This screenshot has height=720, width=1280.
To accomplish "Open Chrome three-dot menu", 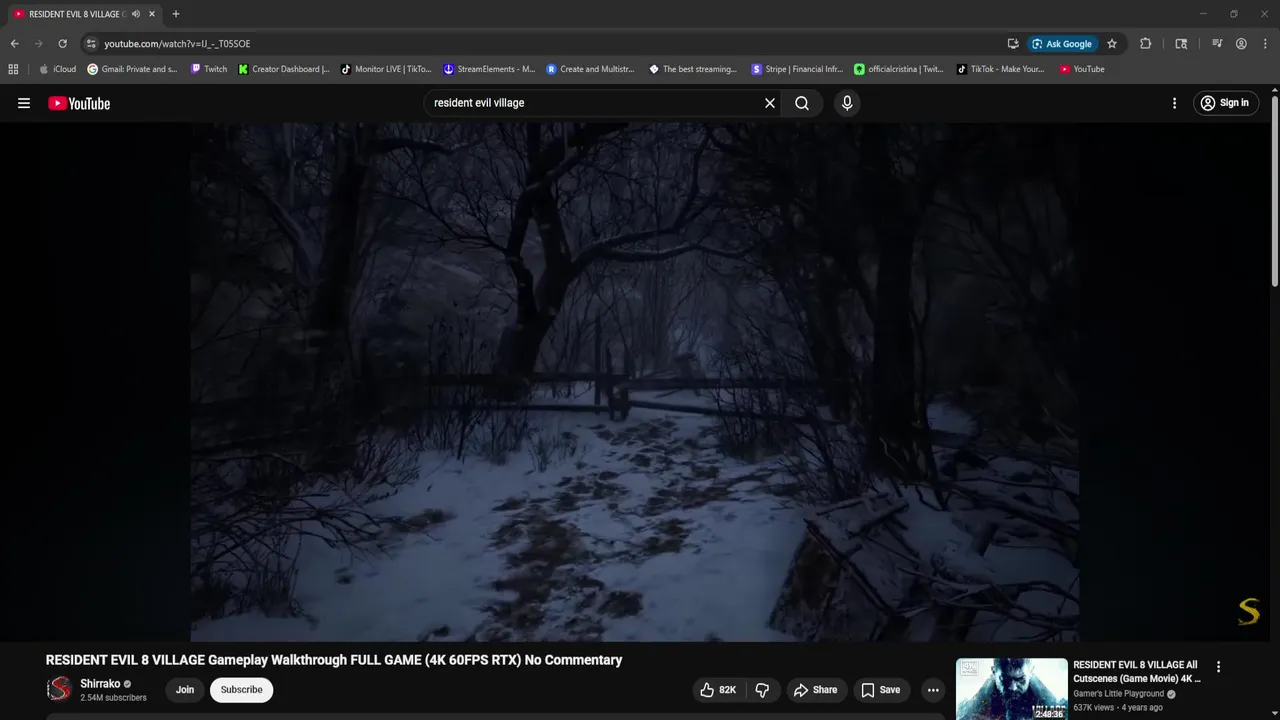I will coord(1265,44).
